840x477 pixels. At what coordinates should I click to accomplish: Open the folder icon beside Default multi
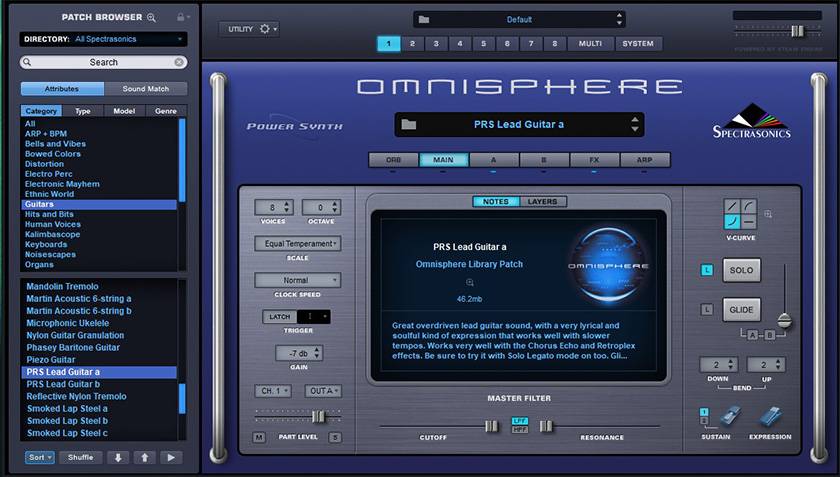click(424, 19)
